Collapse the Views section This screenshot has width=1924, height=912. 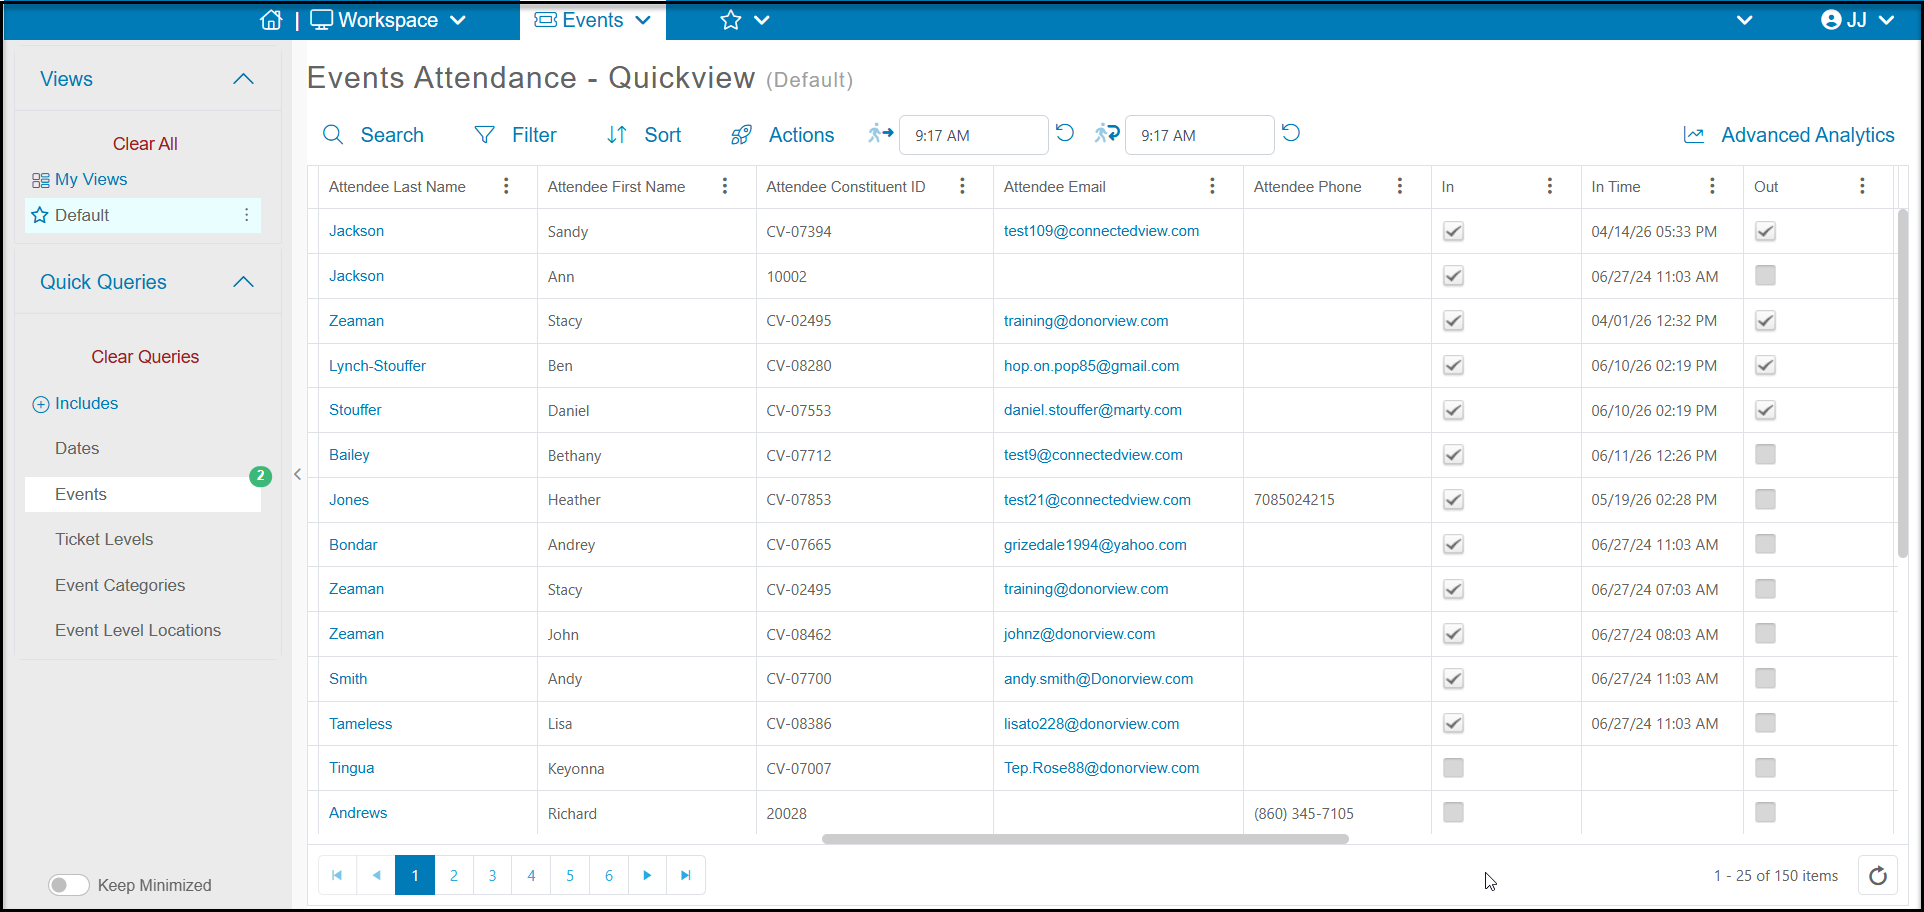[x=243, y=79]
